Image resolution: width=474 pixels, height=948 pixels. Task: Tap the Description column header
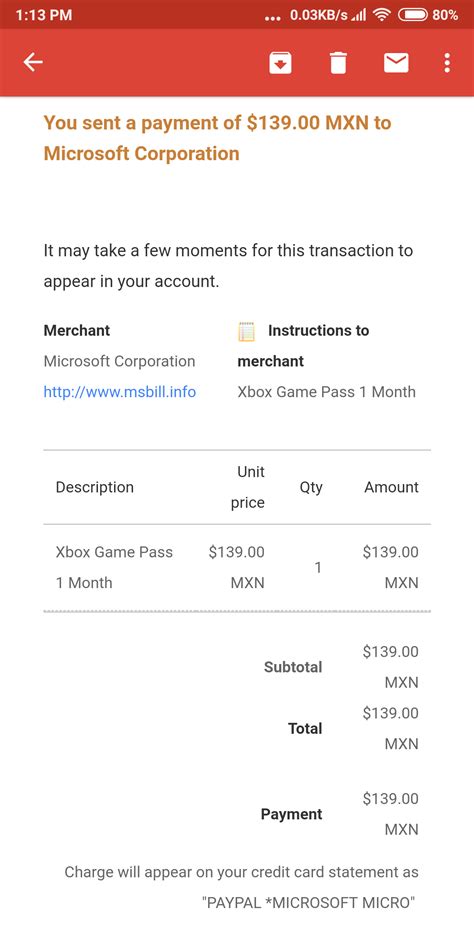[x=94, y=487]
